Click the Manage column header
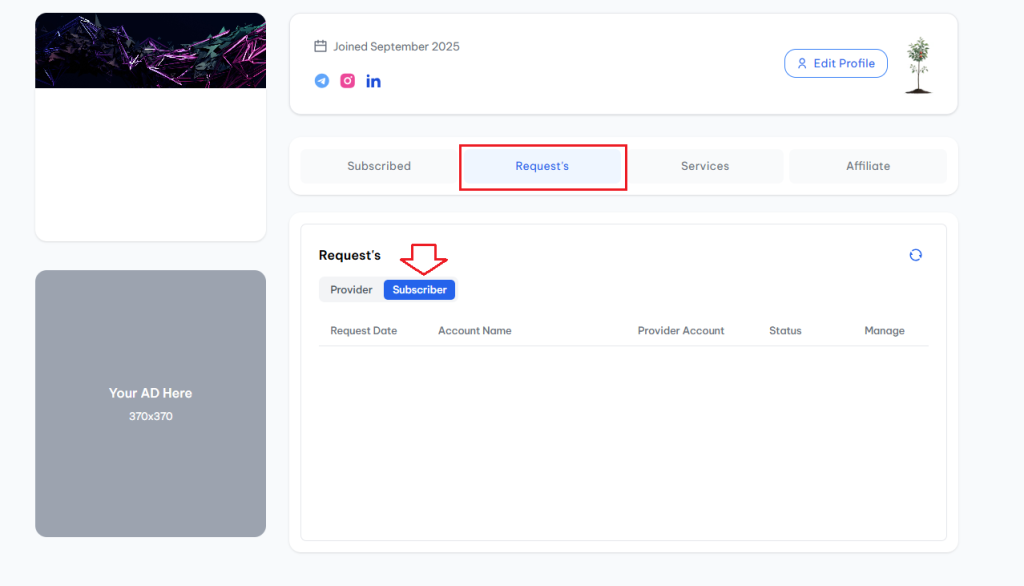 (884, 331)
